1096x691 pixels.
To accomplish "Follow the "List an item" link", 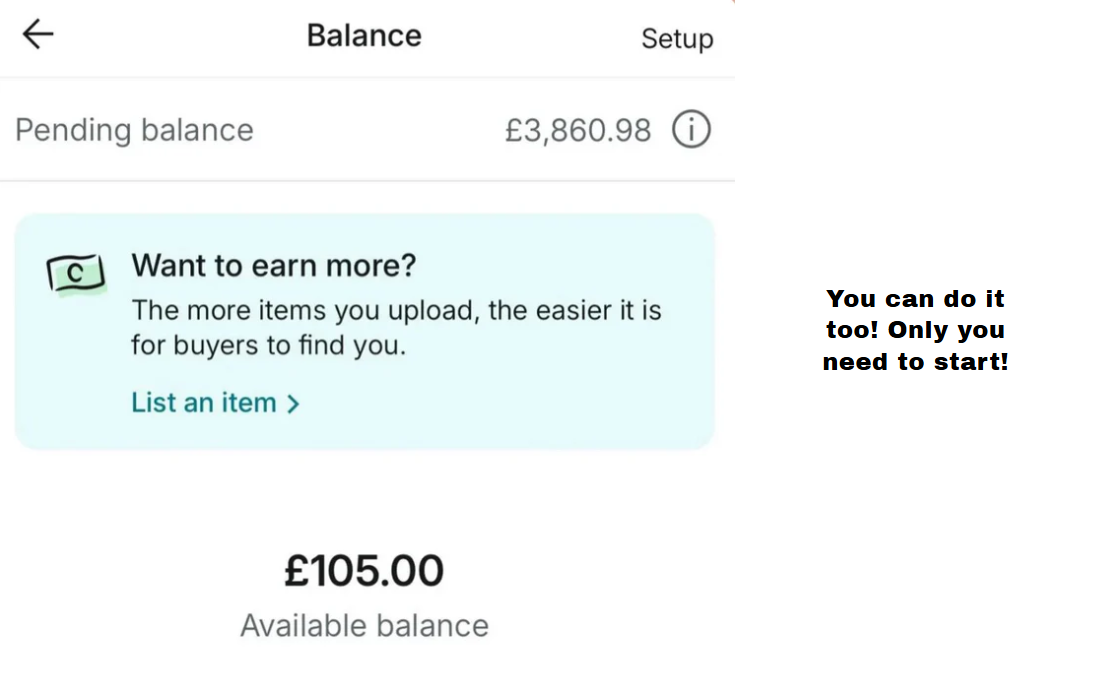I will click(x=204, y=403).
